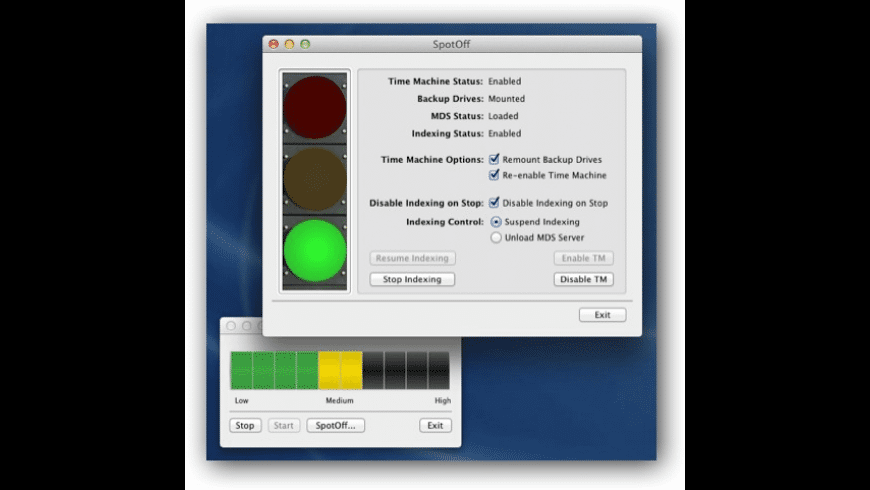The image size is (870, 490).
Task: Click the red traffic light lamp
Action: [x=315, y=107]
